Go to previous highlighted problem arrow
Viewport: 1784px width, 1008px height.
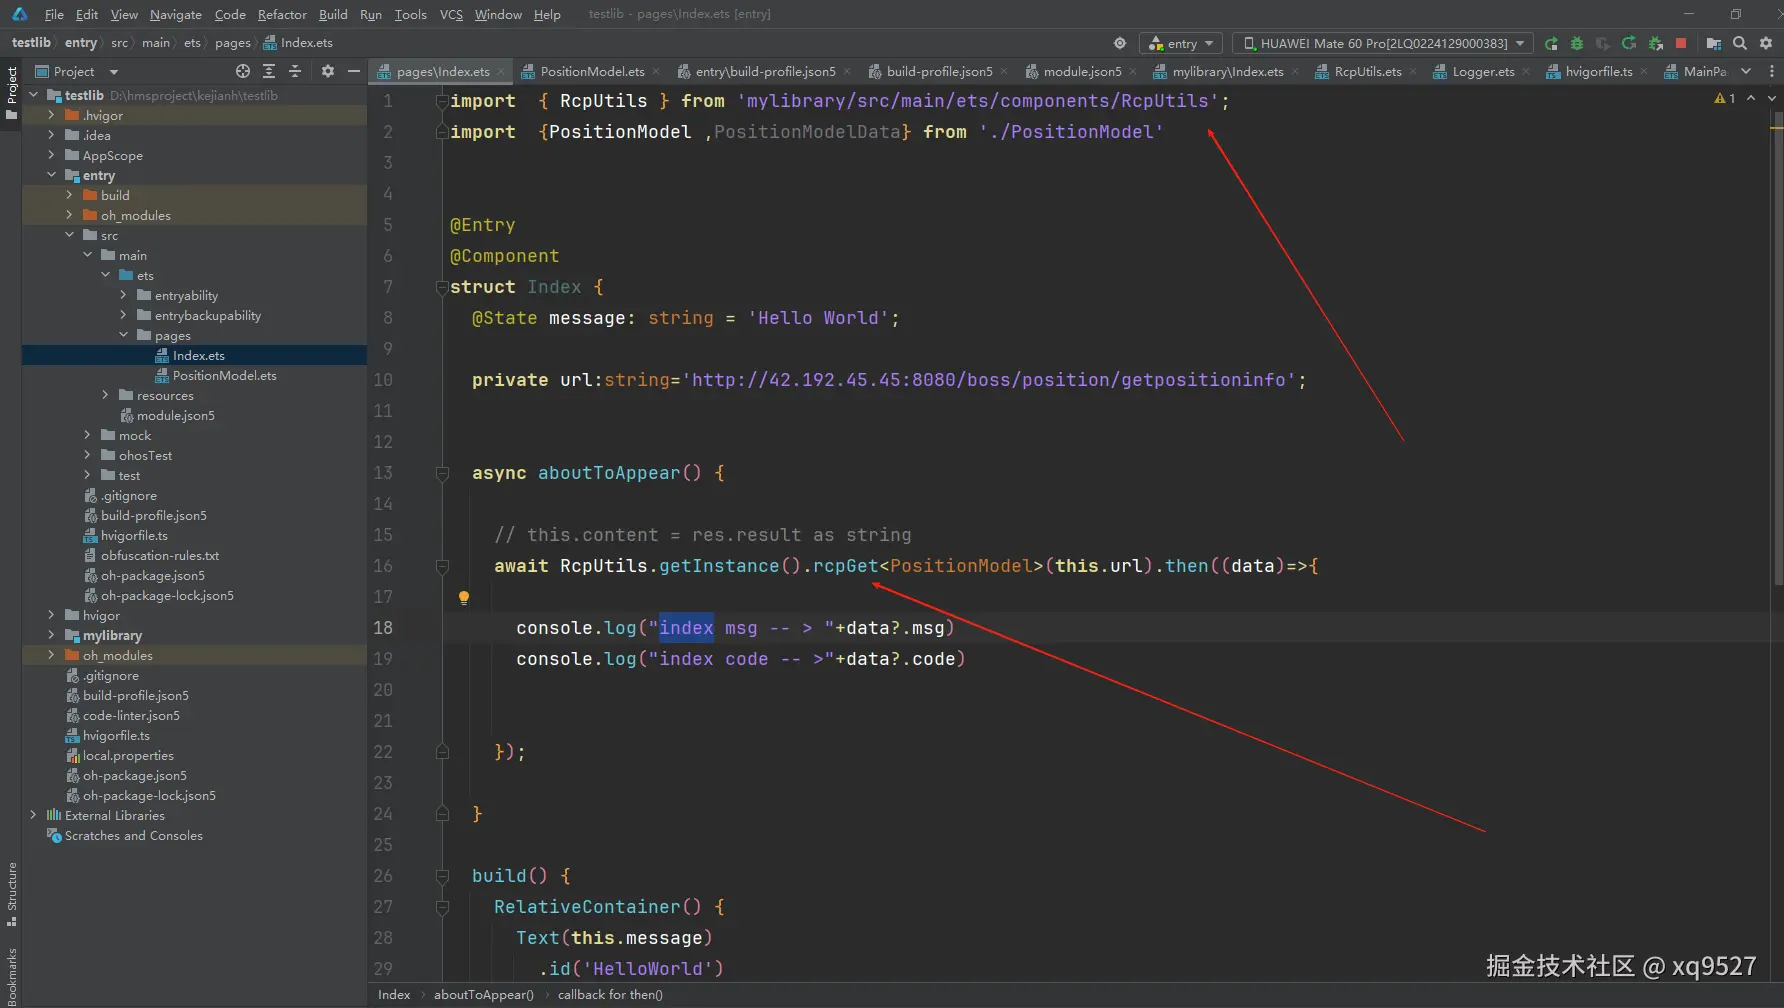[x=1751, y=98]
